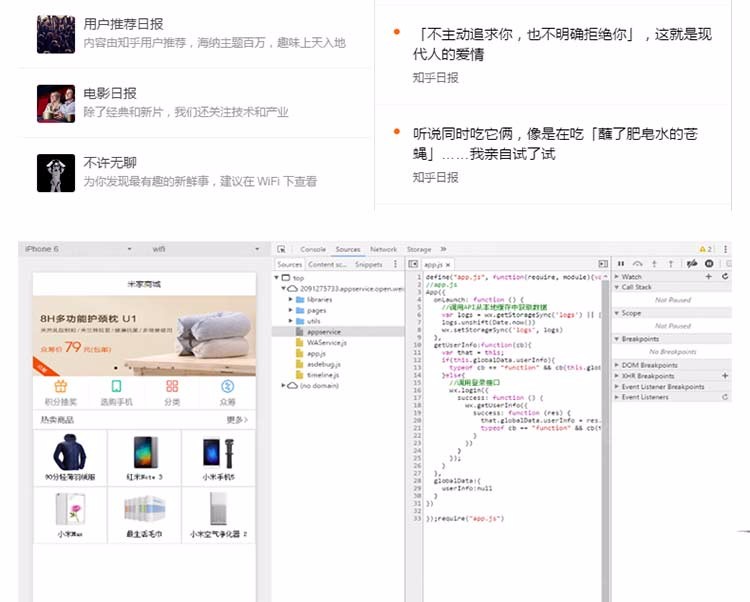Expand the libraries folder
The width and height of the screenshot is (750, 602).
point(290,299)
